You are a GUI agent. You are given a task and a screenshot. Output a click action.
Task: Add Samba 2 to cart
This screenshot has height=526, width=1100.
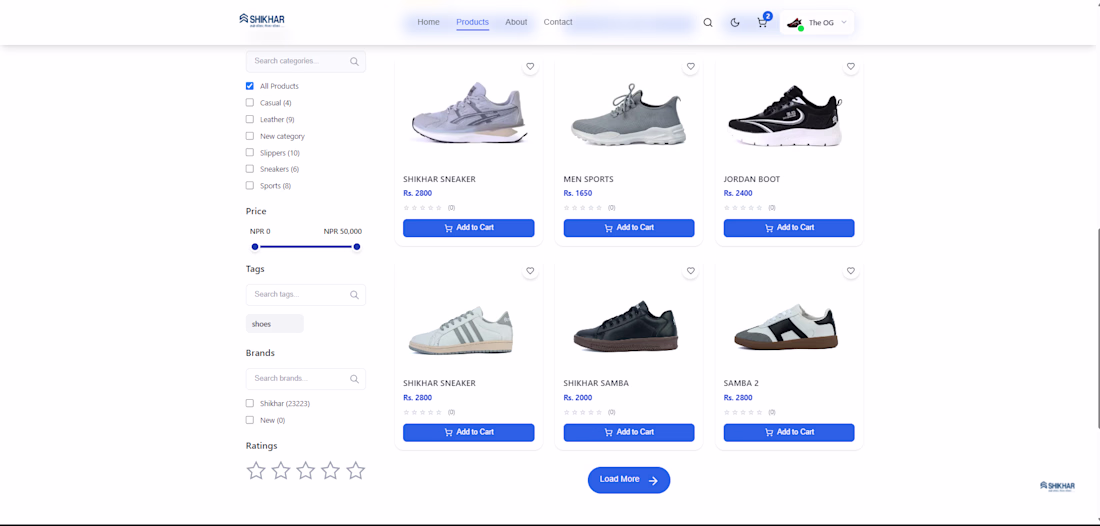pos(789,432)
